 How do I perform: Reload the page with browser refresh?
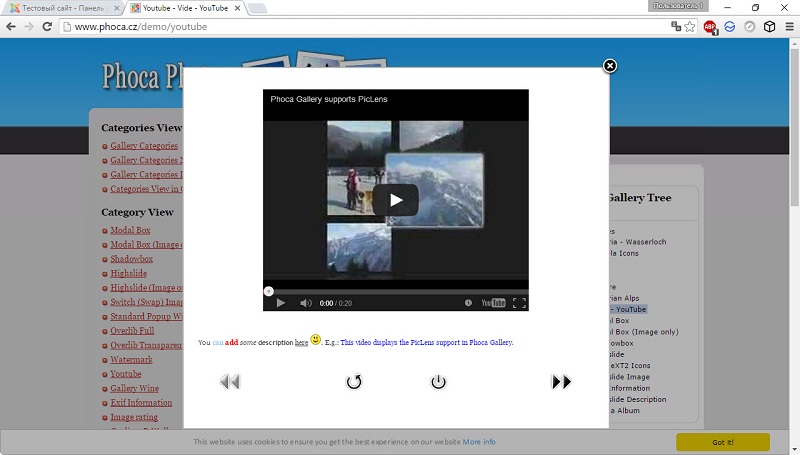point(47,27)
